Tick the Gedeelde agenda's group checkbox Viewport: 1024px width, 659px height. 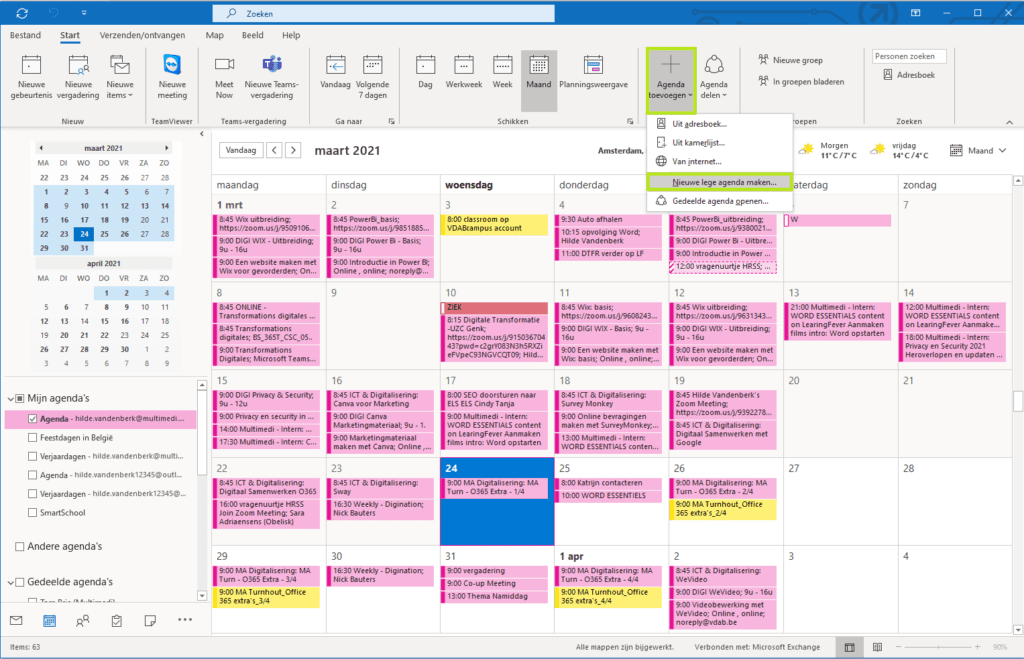(x=20, y=582)
